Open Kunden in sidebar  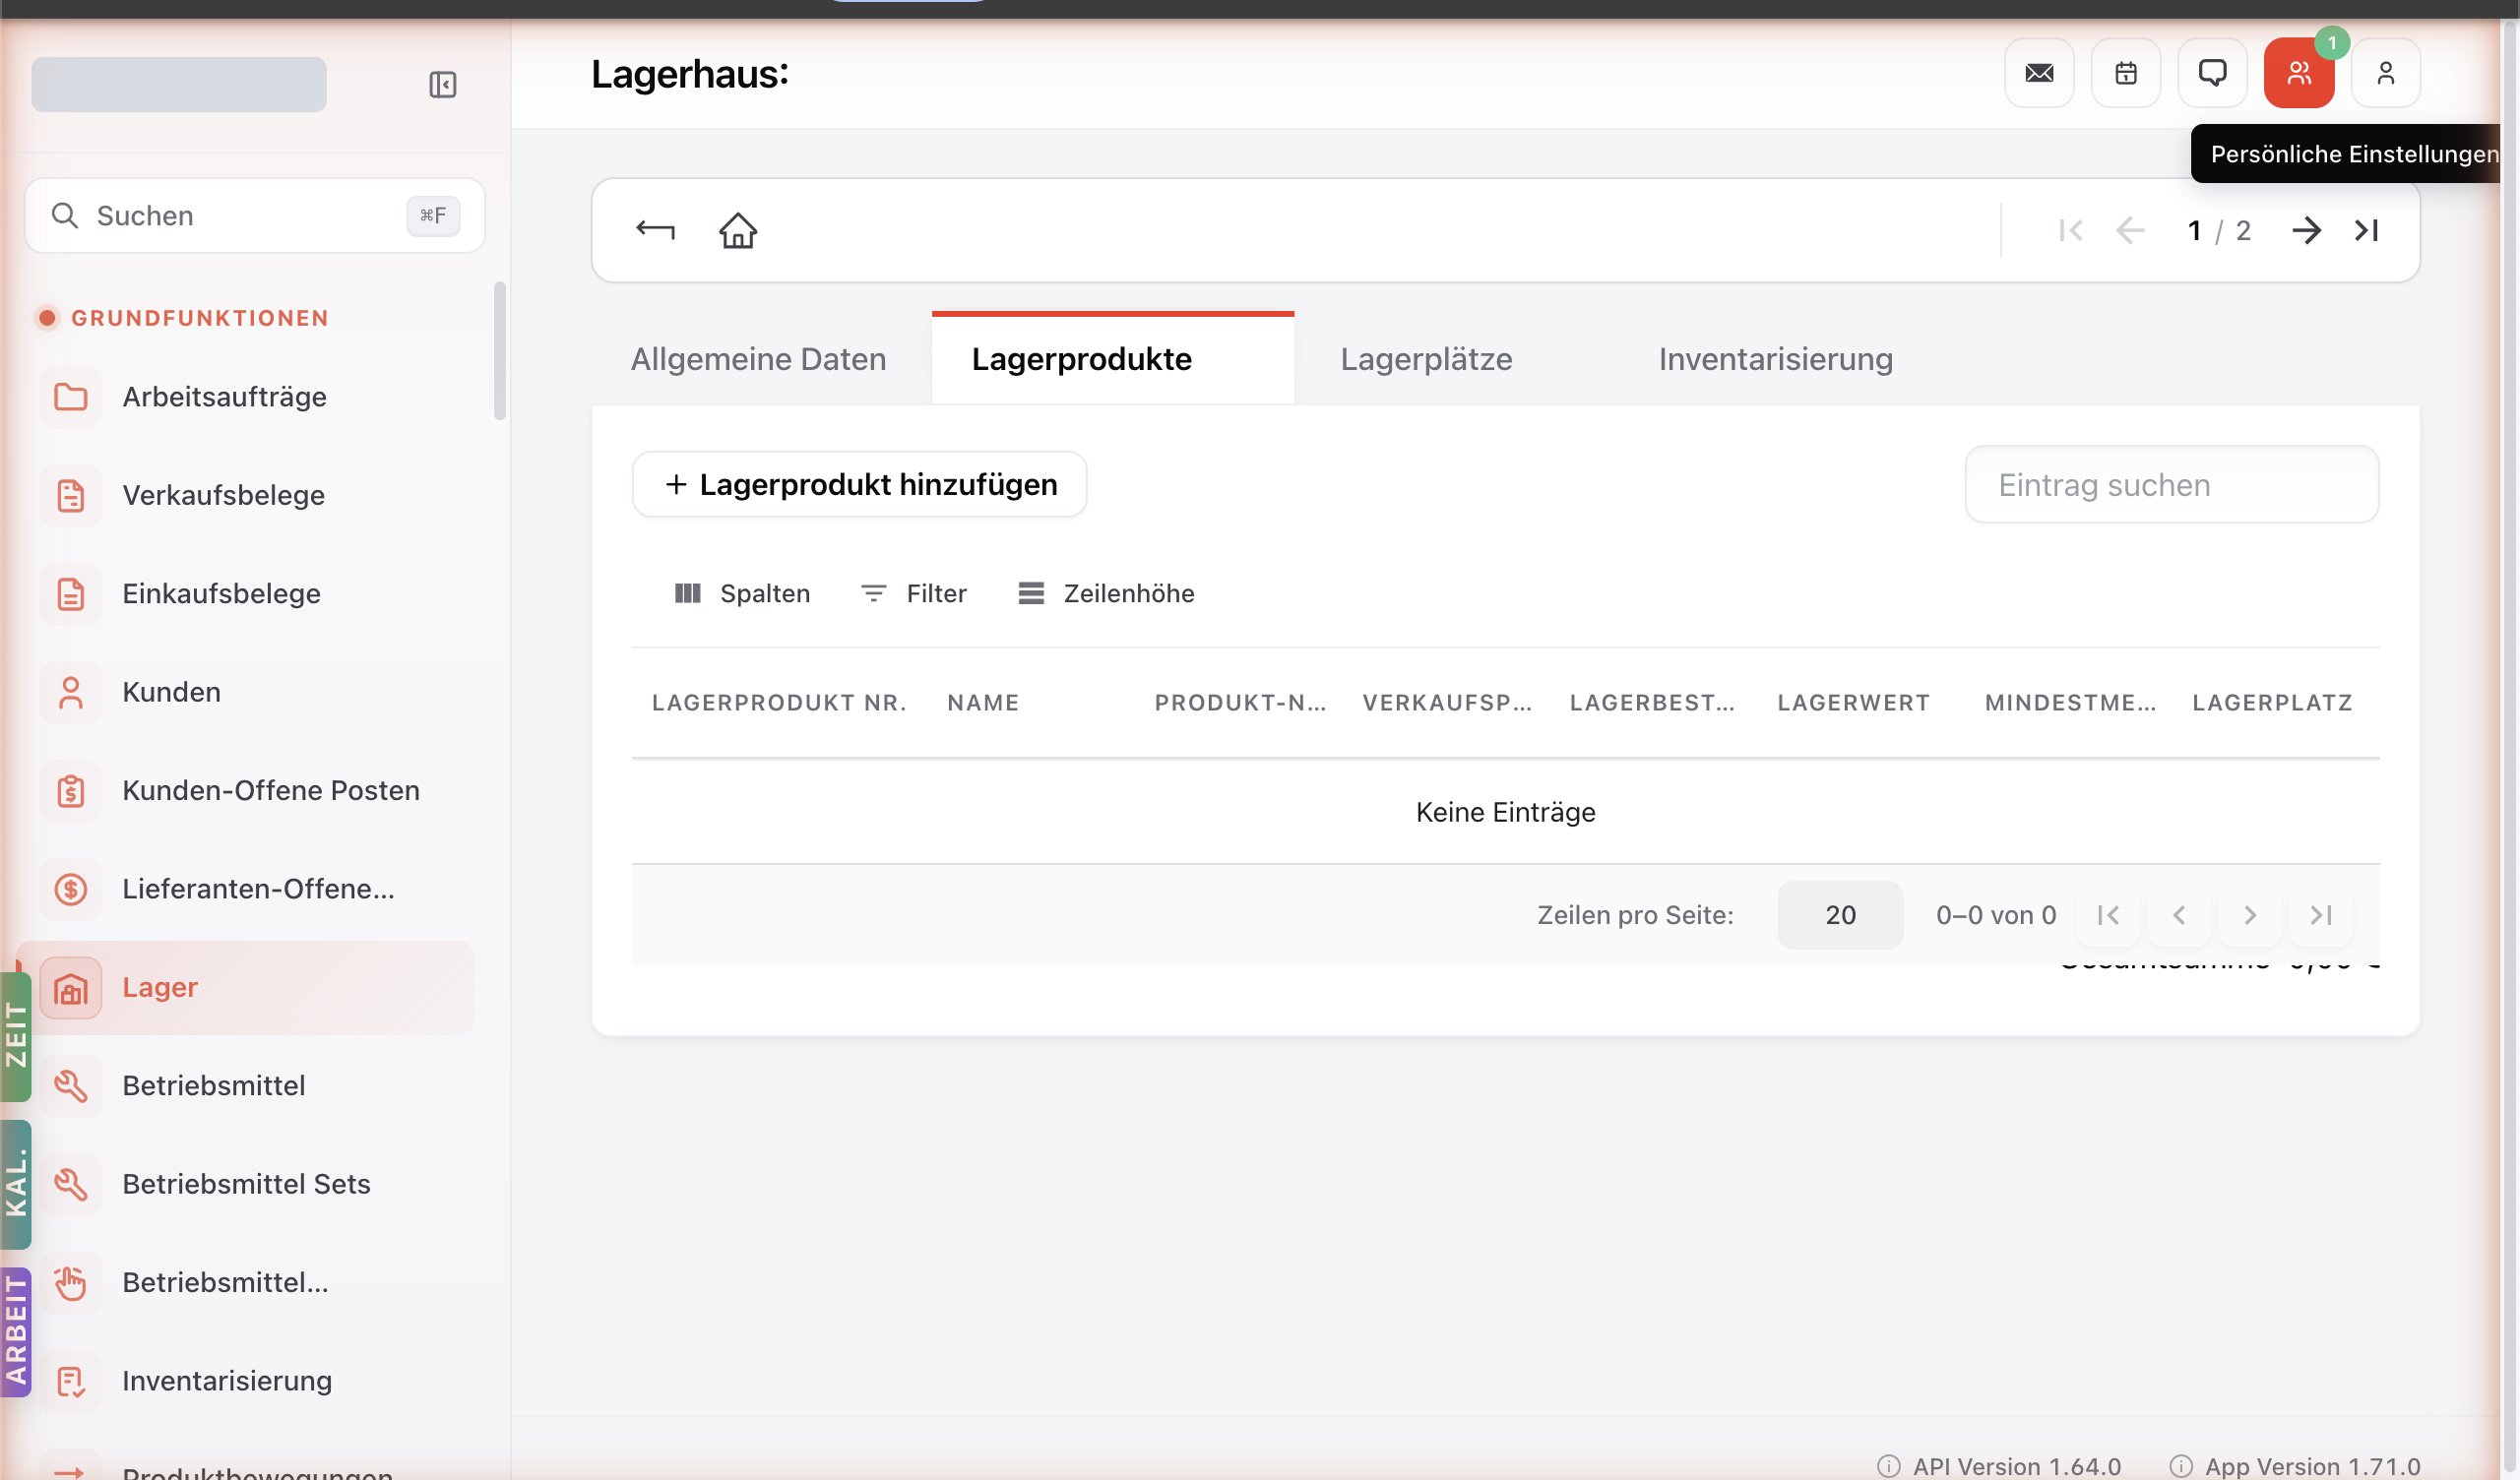(x=245, y=692)
